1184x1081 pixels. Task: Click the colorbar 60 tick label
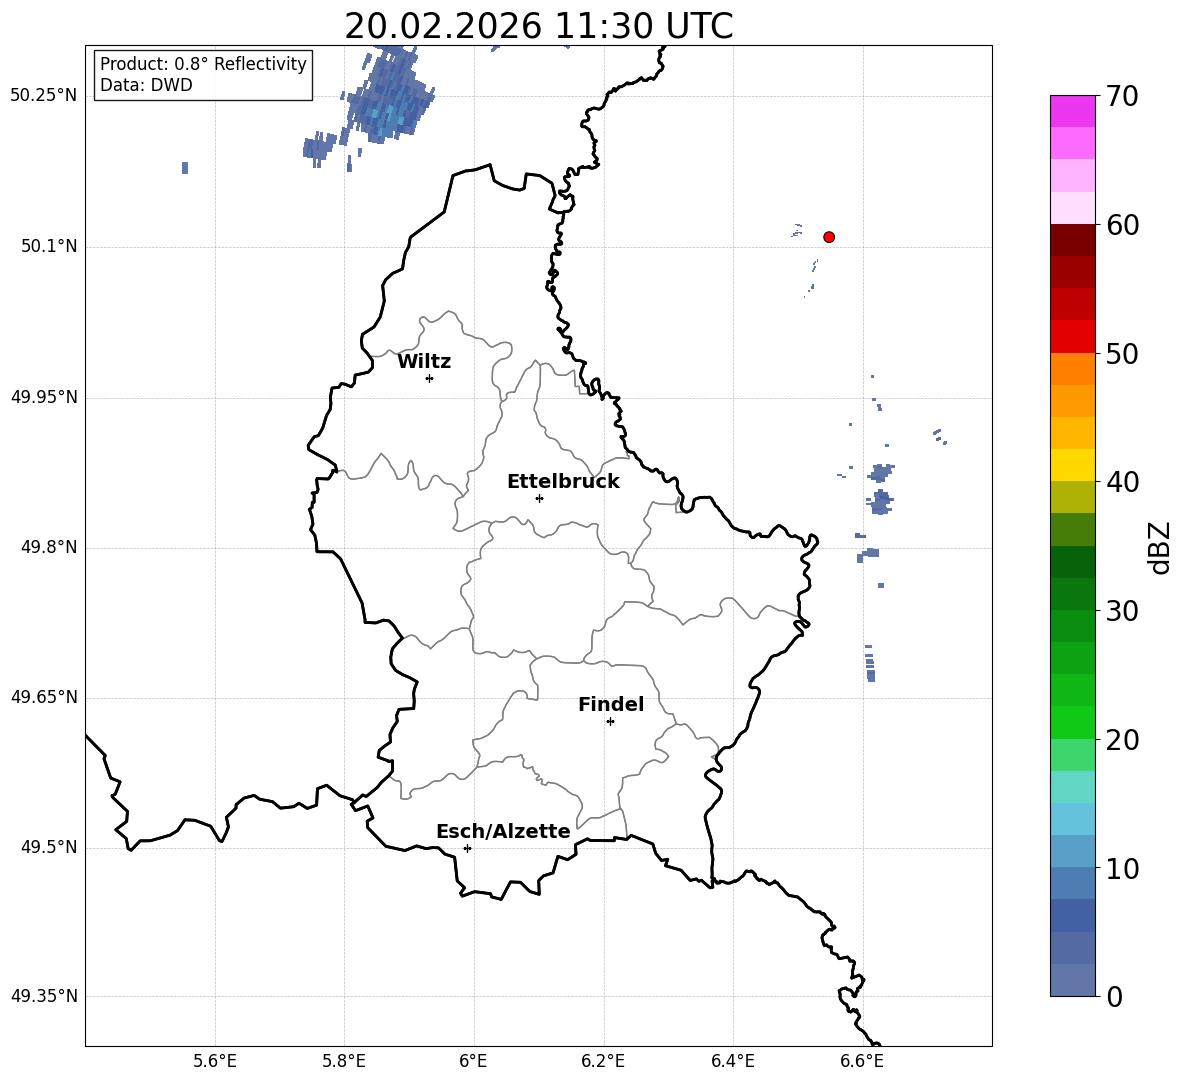click(1122, 225)
